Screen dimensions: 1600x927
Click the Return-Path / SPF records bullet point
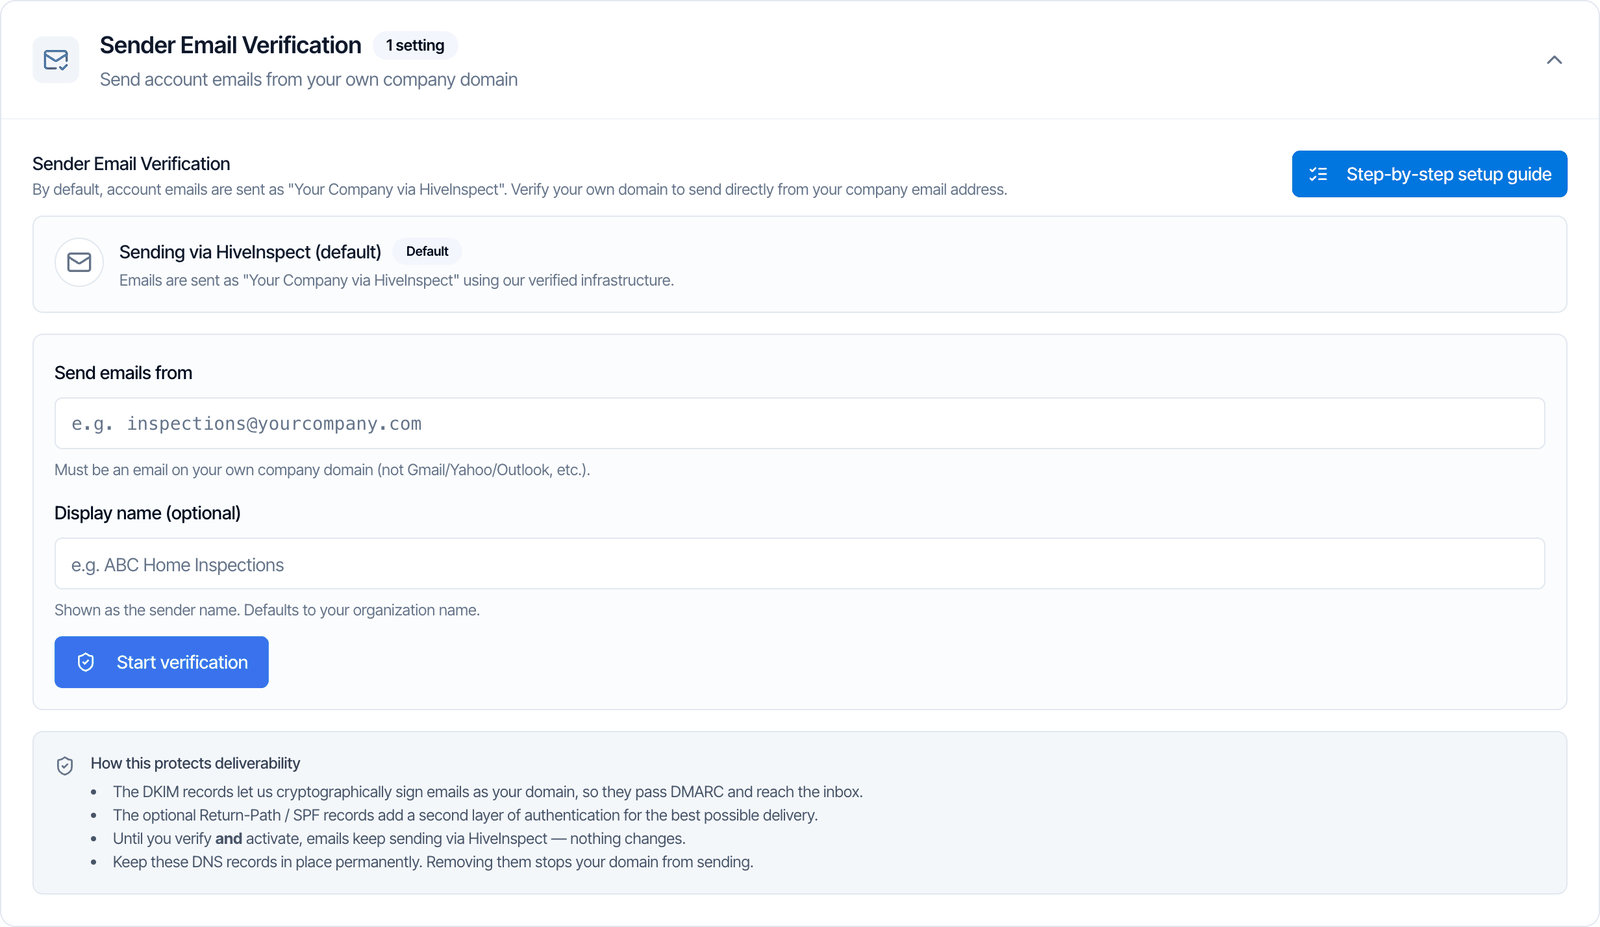465,815
